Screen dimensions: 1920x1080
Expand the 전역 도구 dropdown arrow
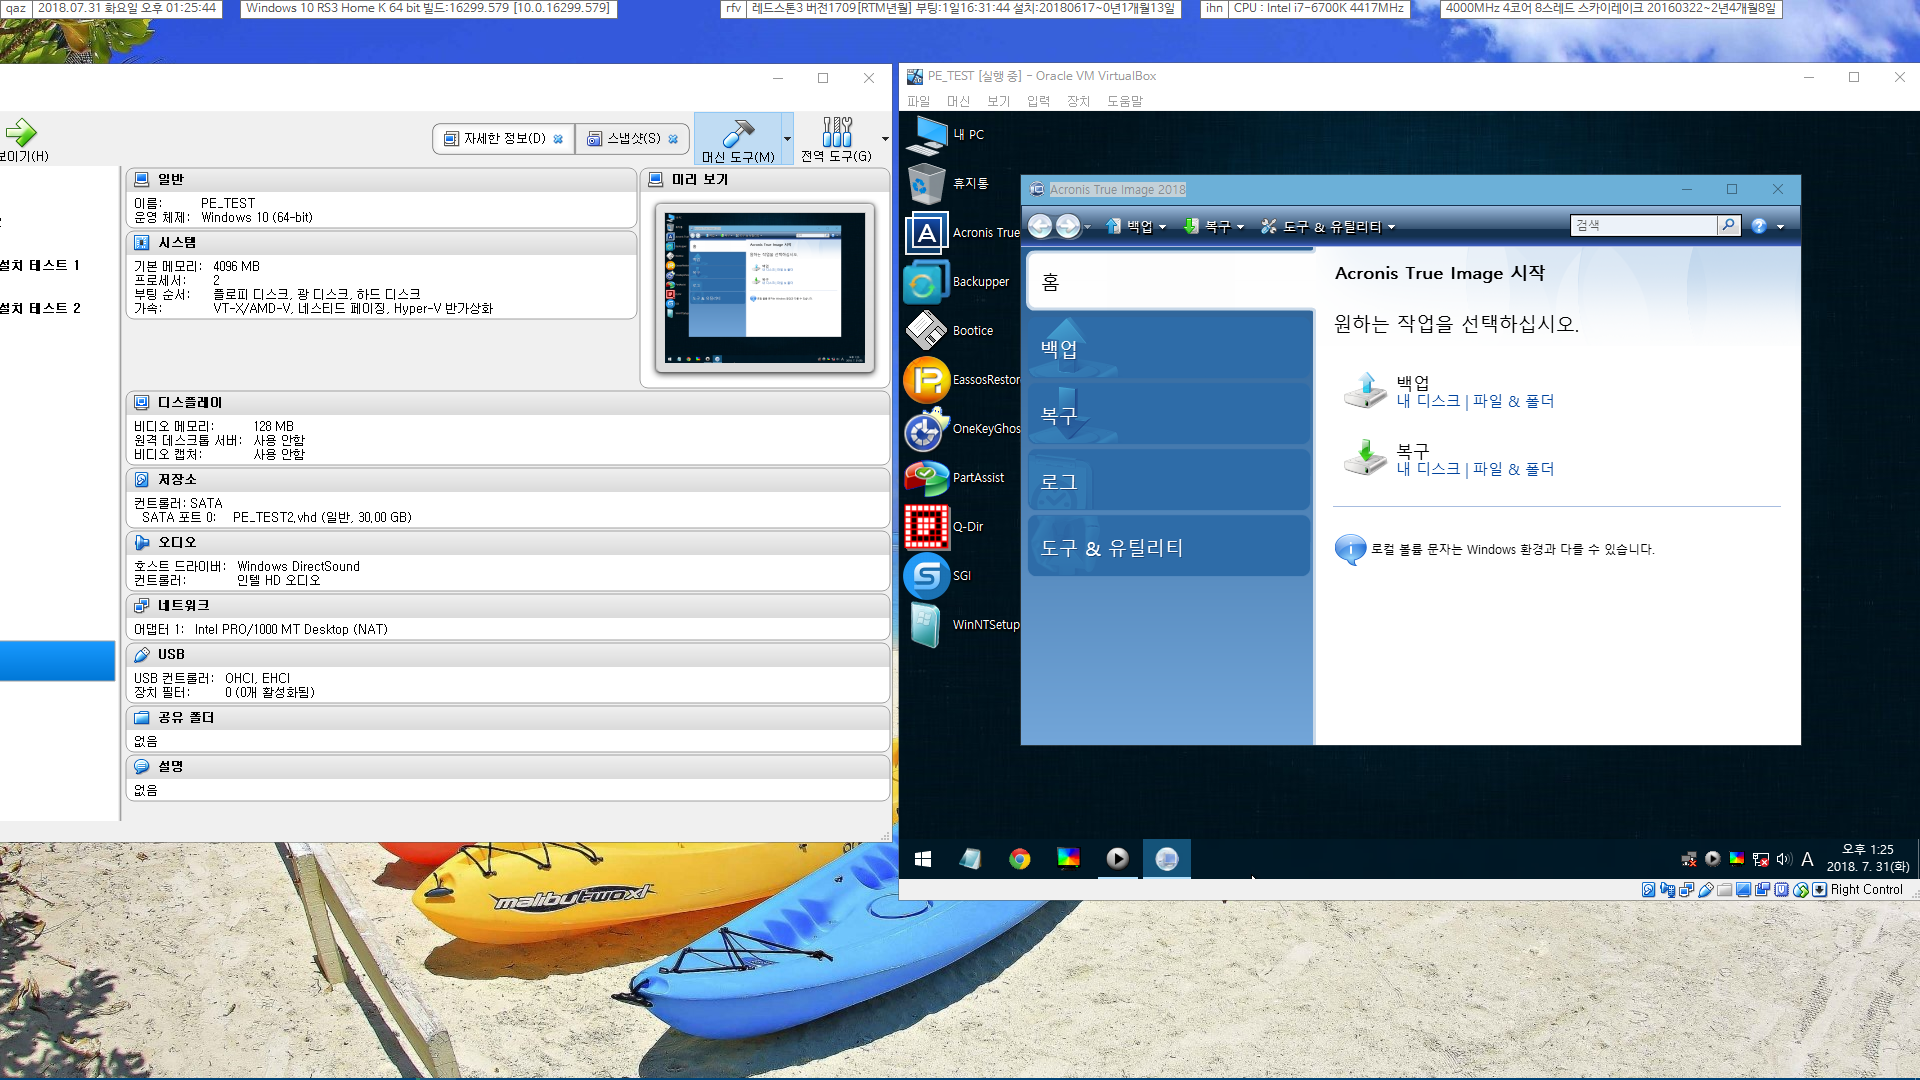click(885, 139)
